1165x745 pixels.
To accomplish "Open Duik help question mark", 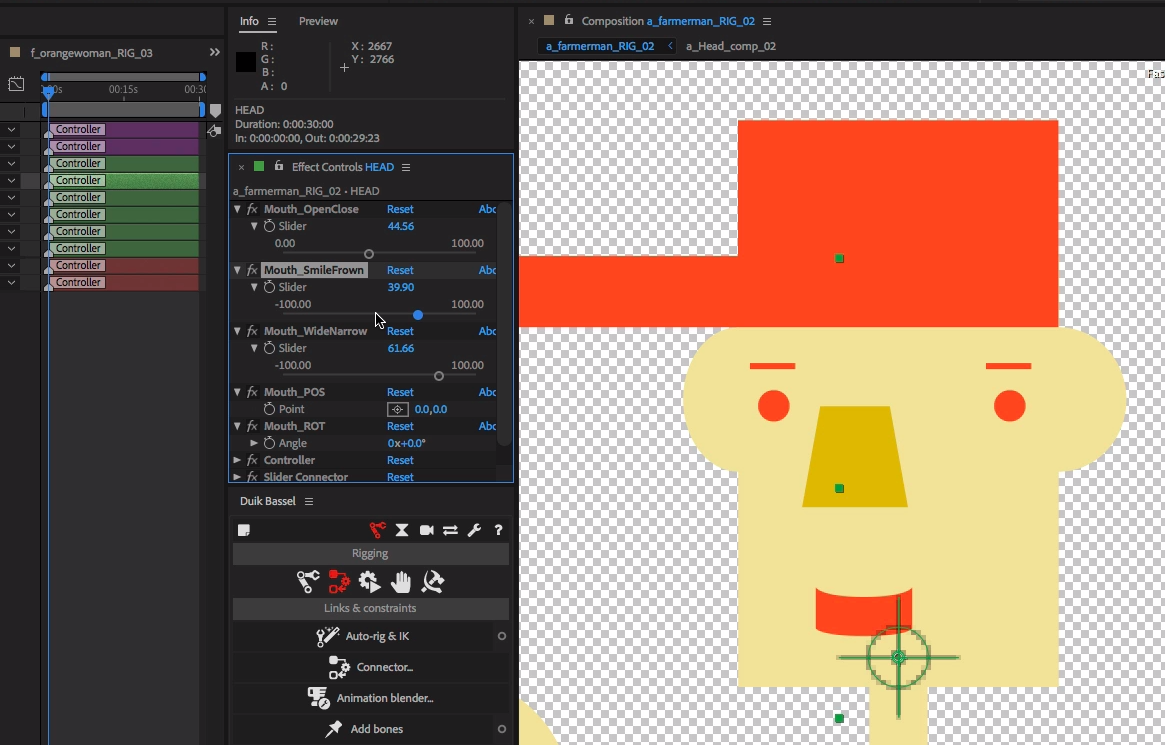I will 499,530.
